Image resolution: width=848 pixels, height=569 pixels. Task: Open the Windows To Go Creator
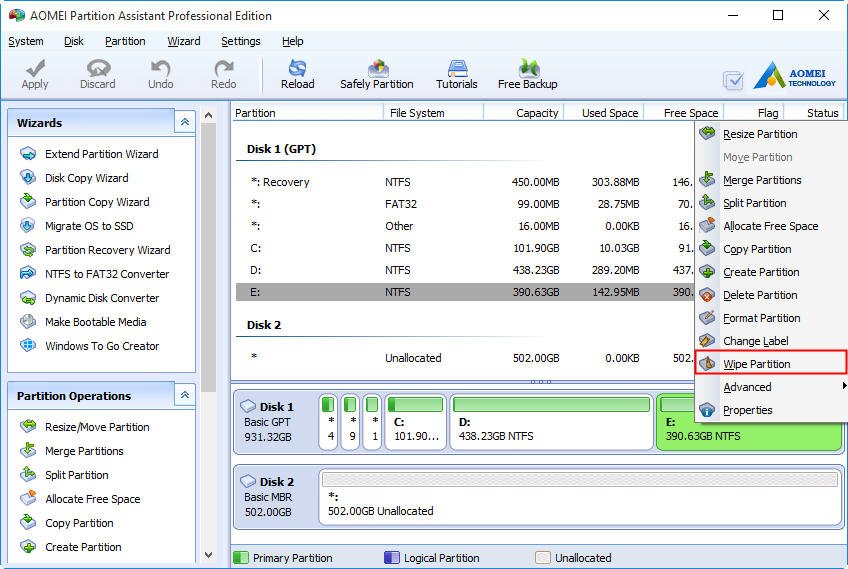click(x=101, y=346)
